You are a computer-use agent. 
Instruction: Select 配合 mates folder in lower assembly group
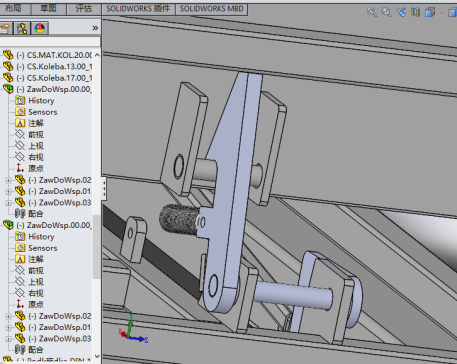click(x=29, y=350)
